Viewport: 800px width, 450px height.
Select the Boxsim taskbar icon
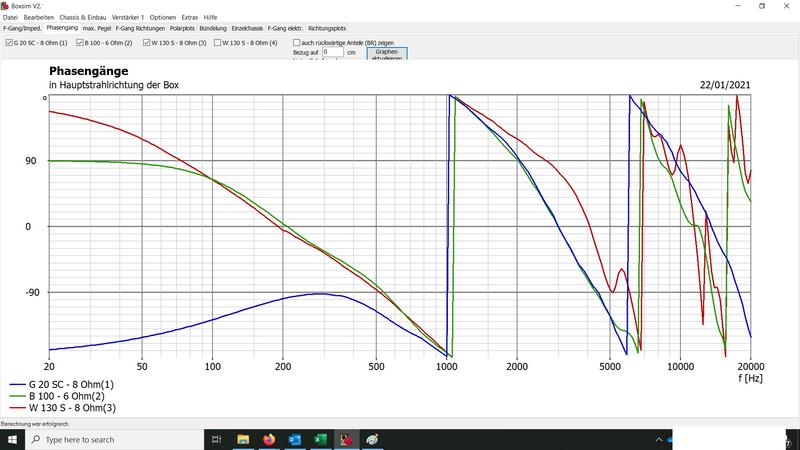pos(346,439)
